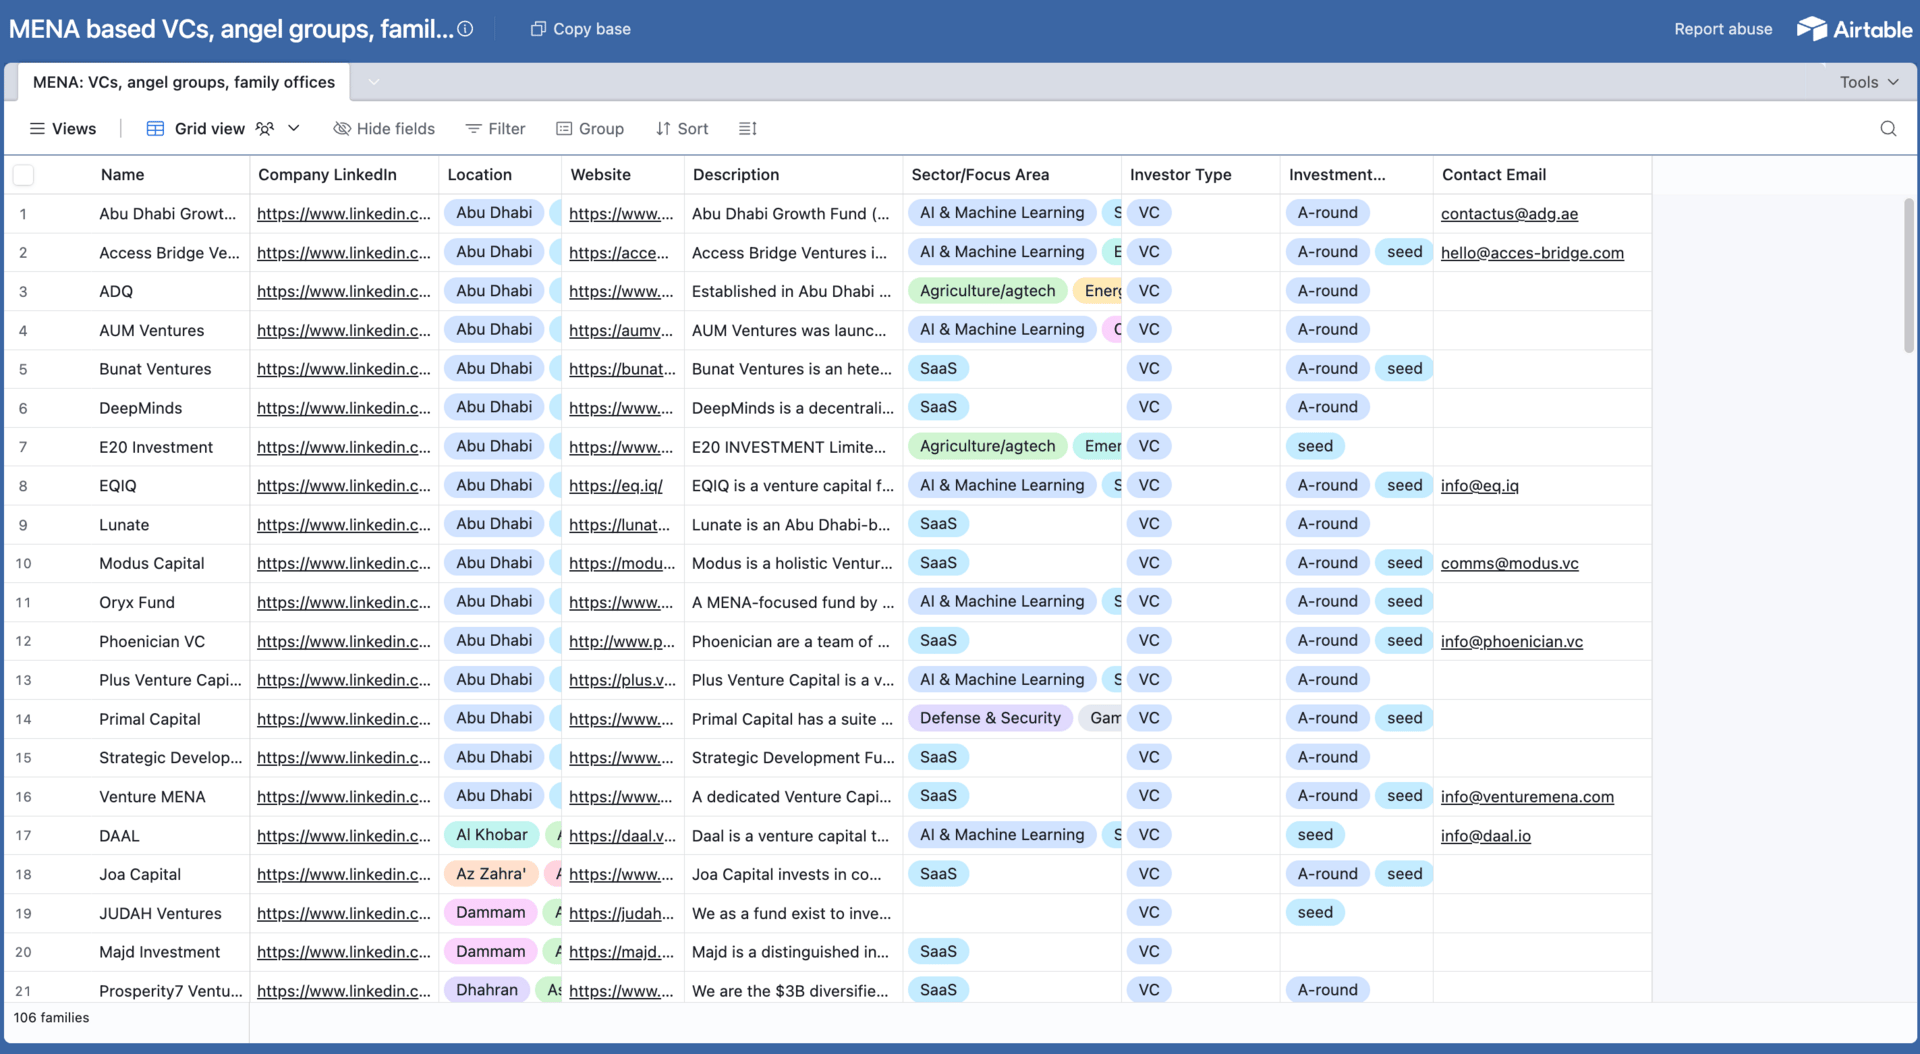Open the Airtable logo link
The width and height of the screenshot is (1920, 1054).
click(x=1854, y=29)
